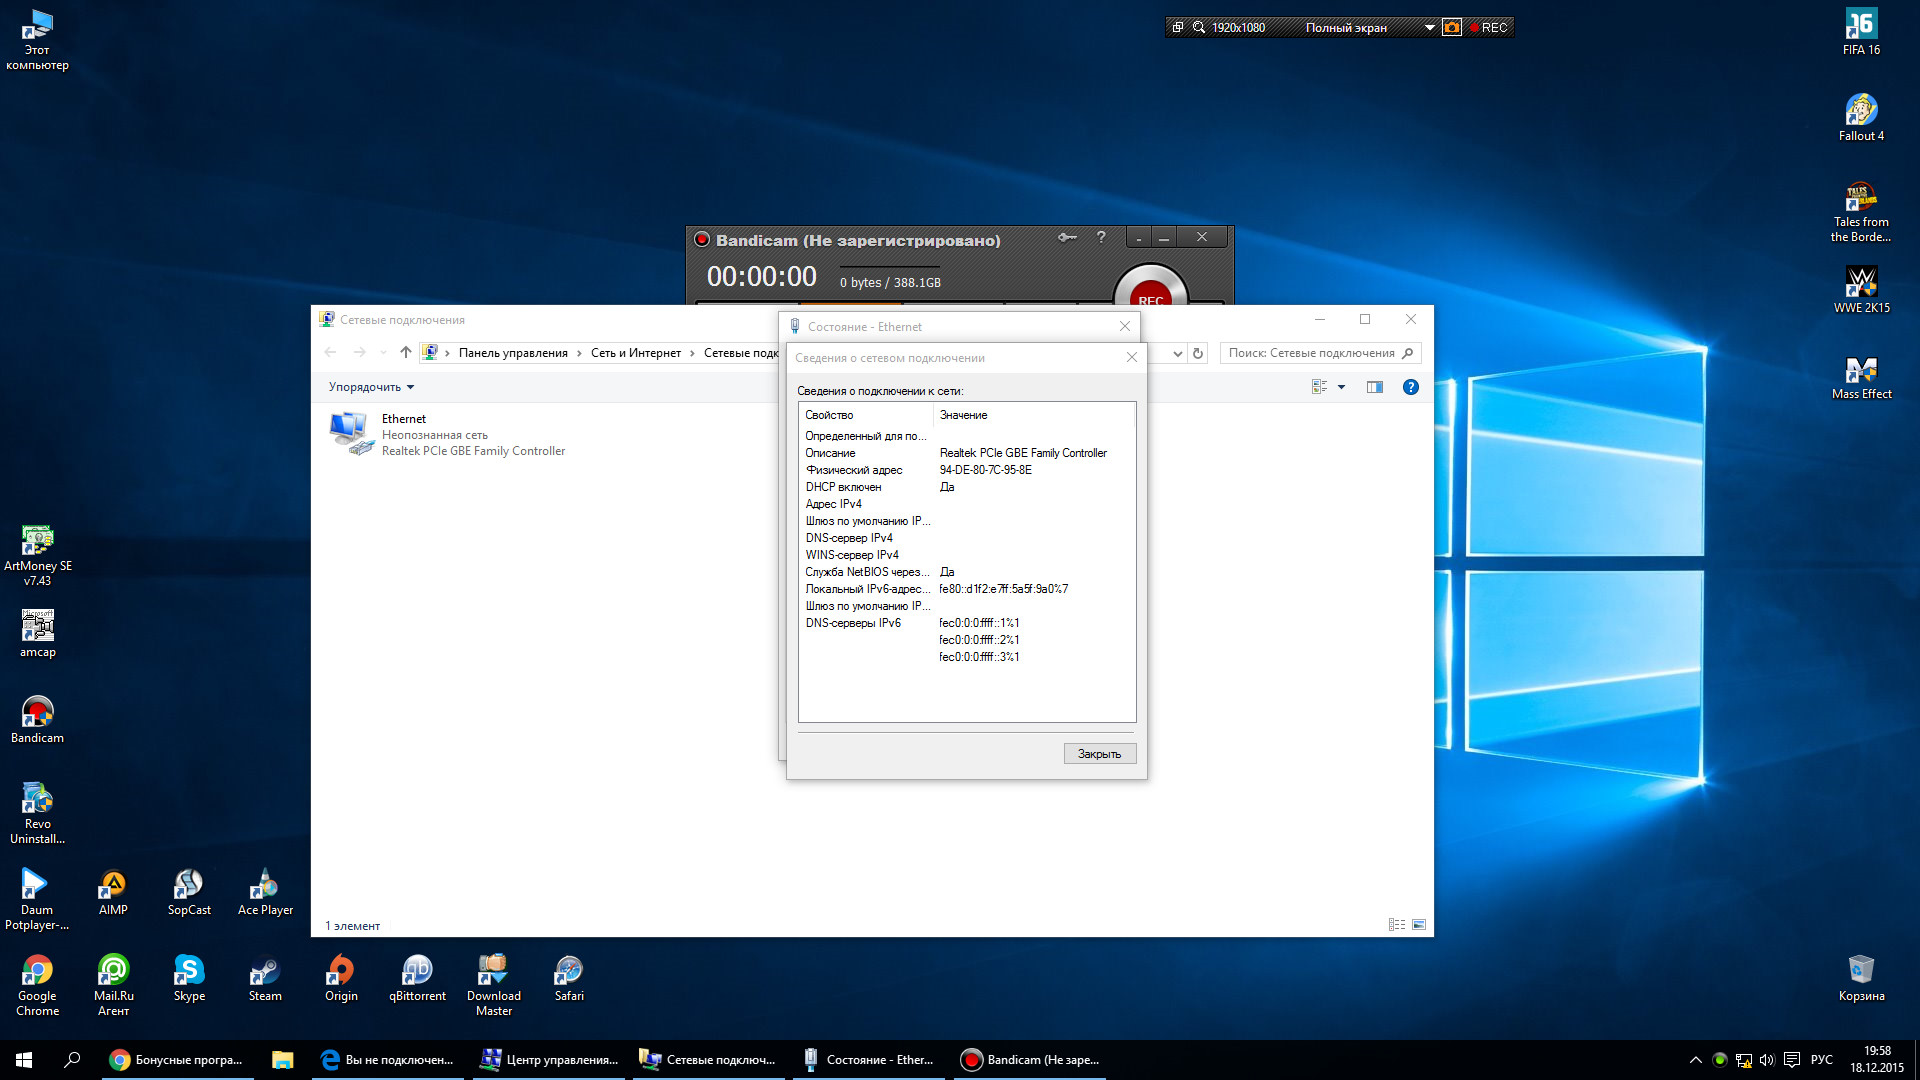Click Сеть и Интернет breadcrumb
This screenshot has height=1080, width=1920.
(x=635, y=353)
